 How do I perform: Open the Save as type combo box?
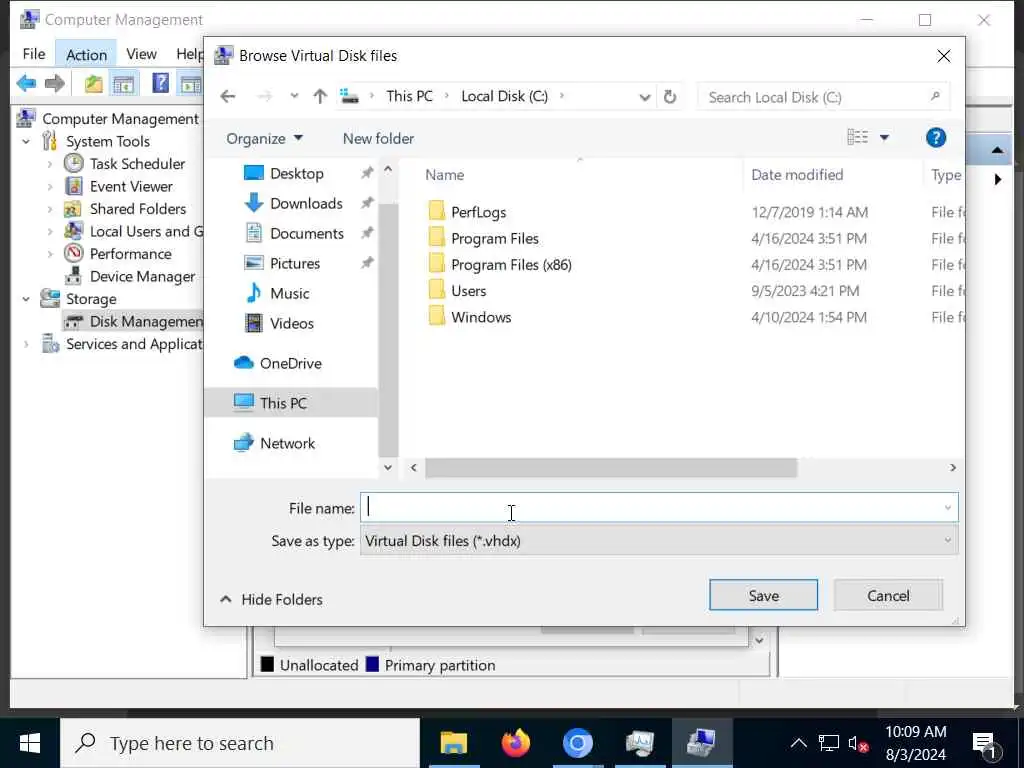point(659,541)
